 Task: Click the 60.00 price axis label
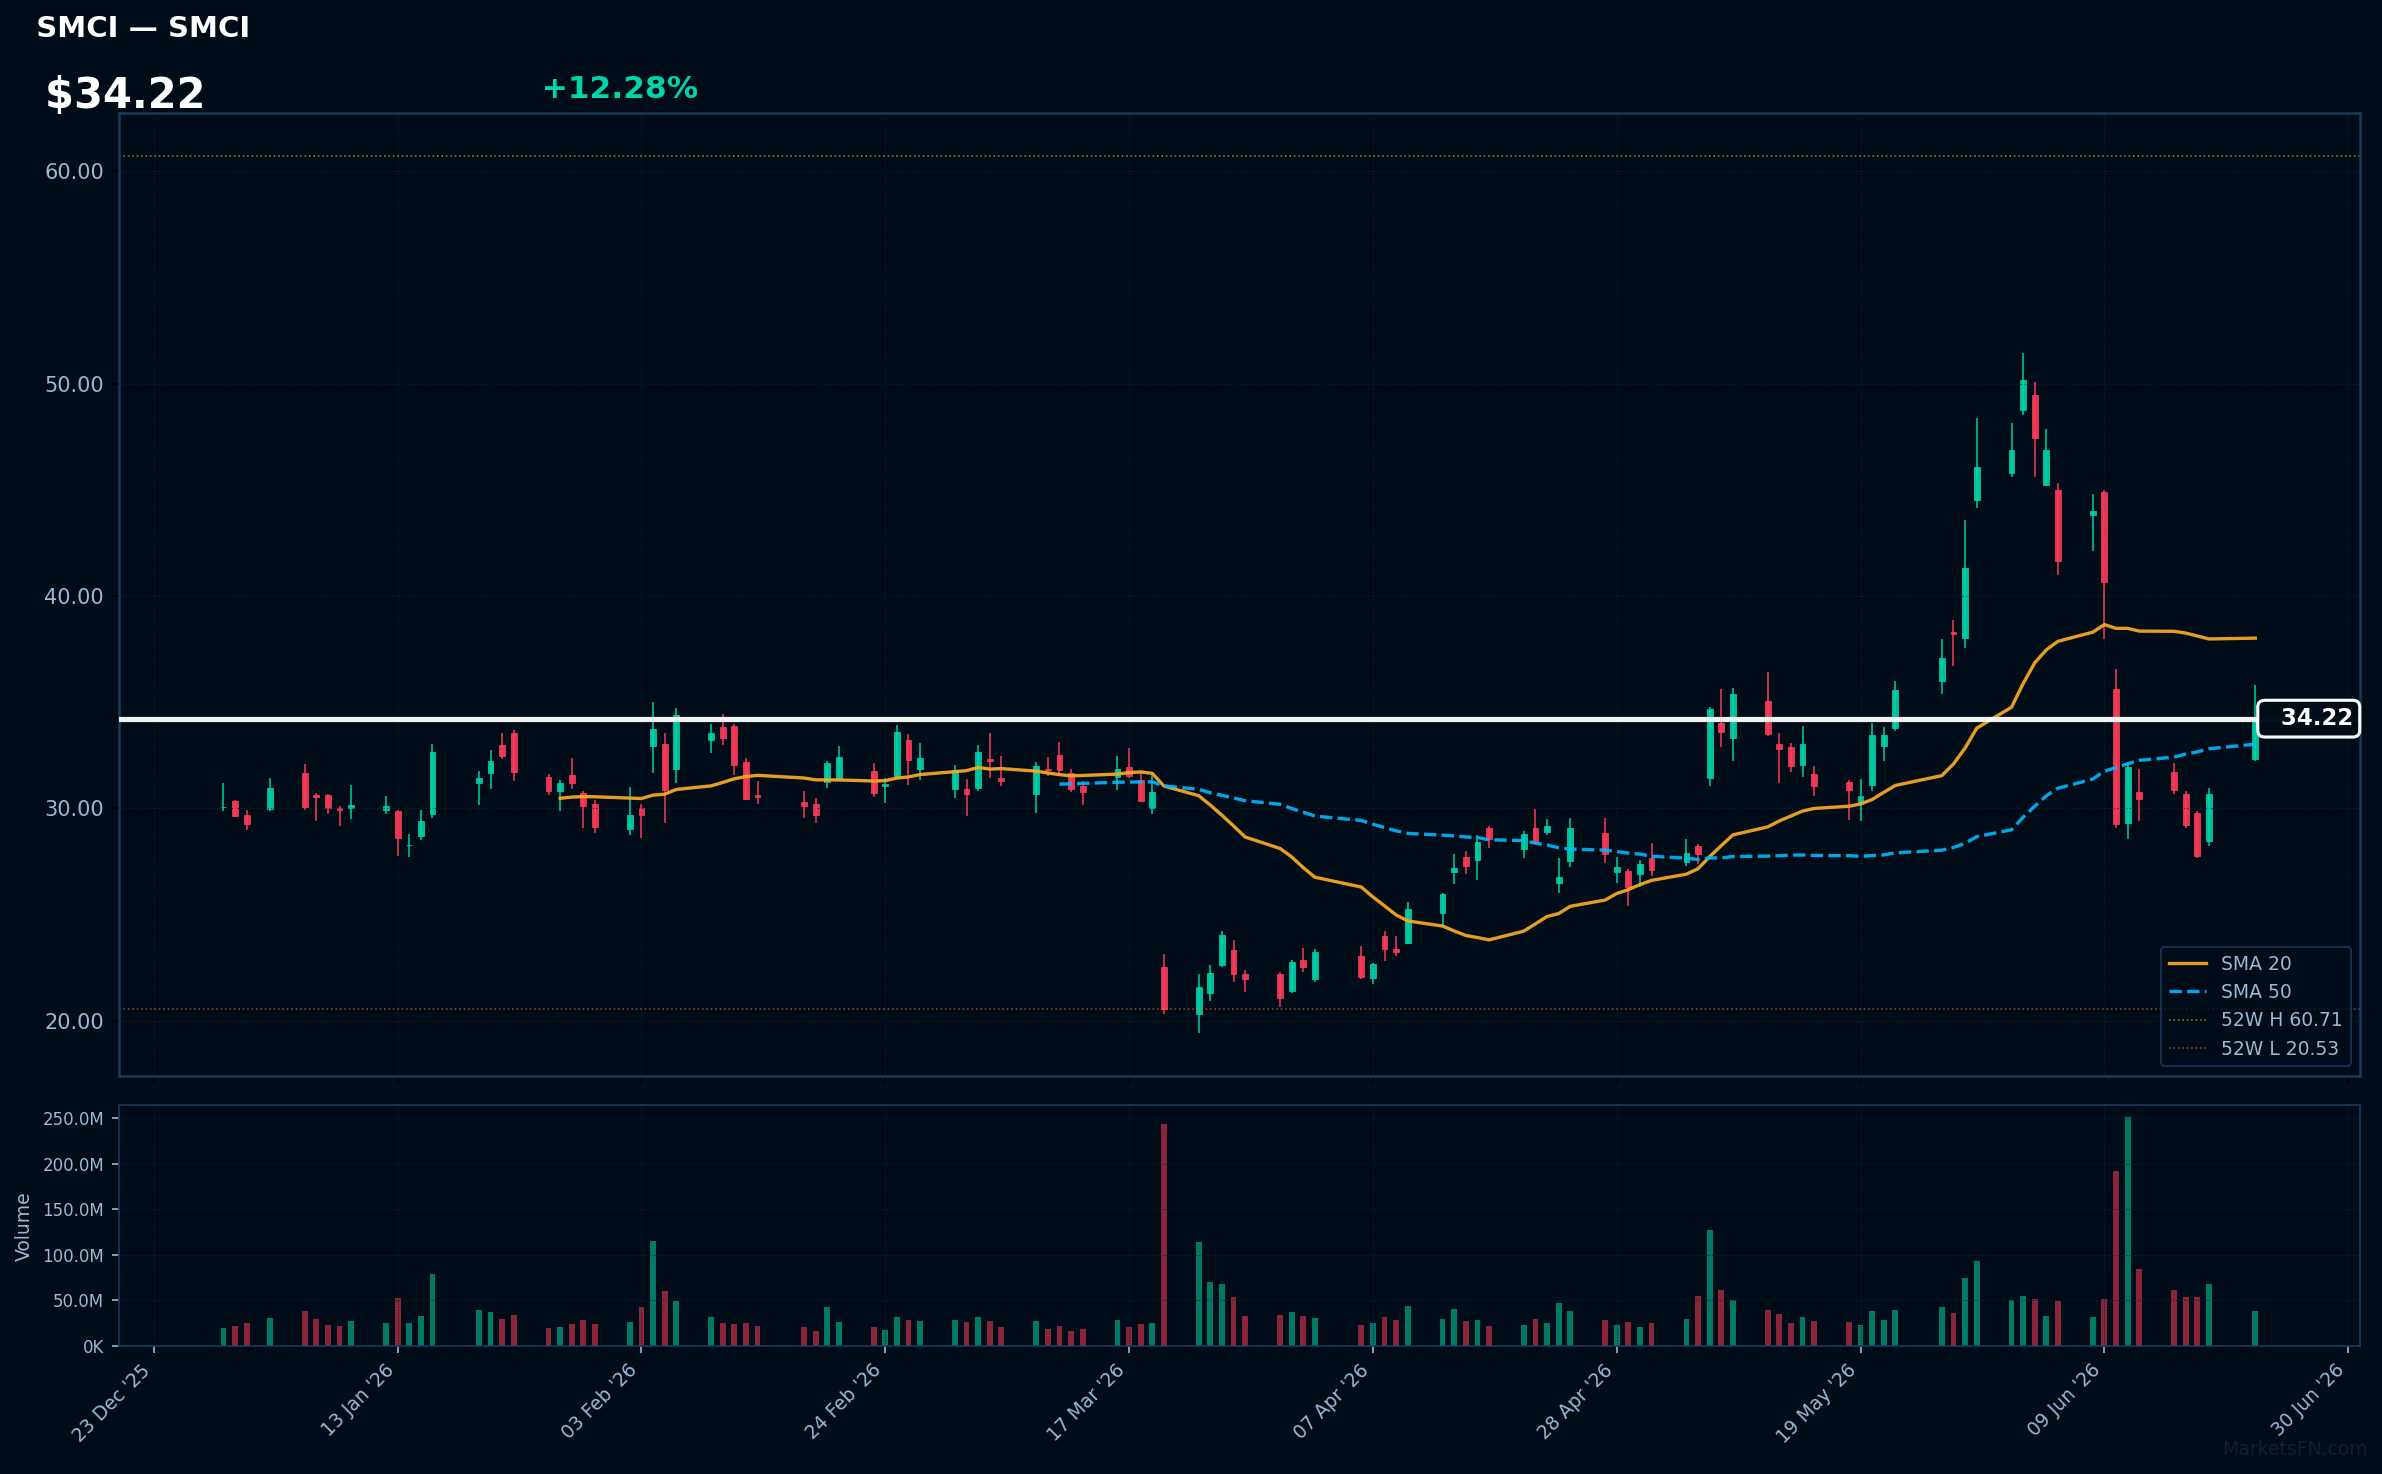tap(74, 172)
